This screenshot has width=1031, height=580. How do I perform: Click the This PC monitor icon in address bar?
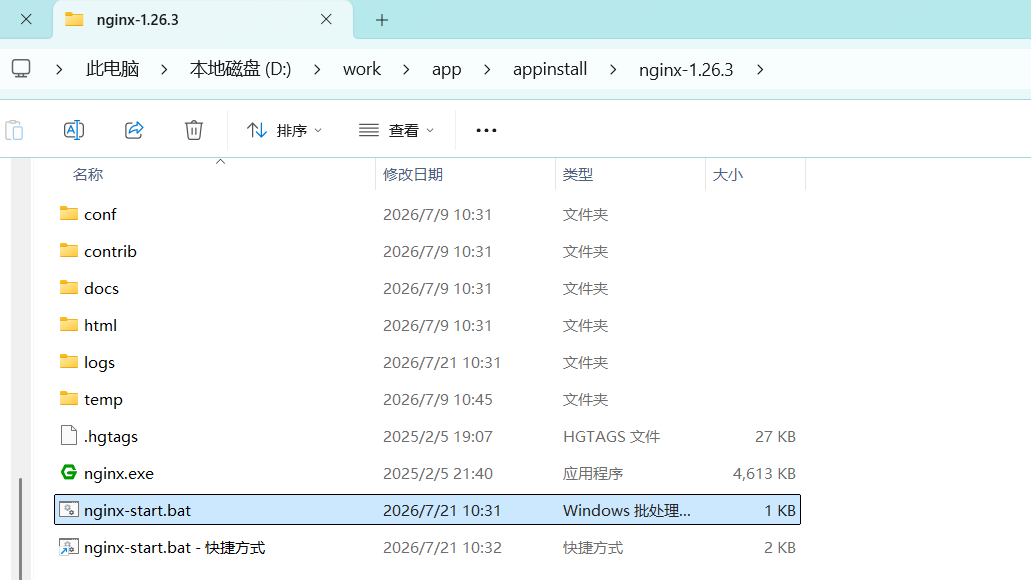[21, 68]
